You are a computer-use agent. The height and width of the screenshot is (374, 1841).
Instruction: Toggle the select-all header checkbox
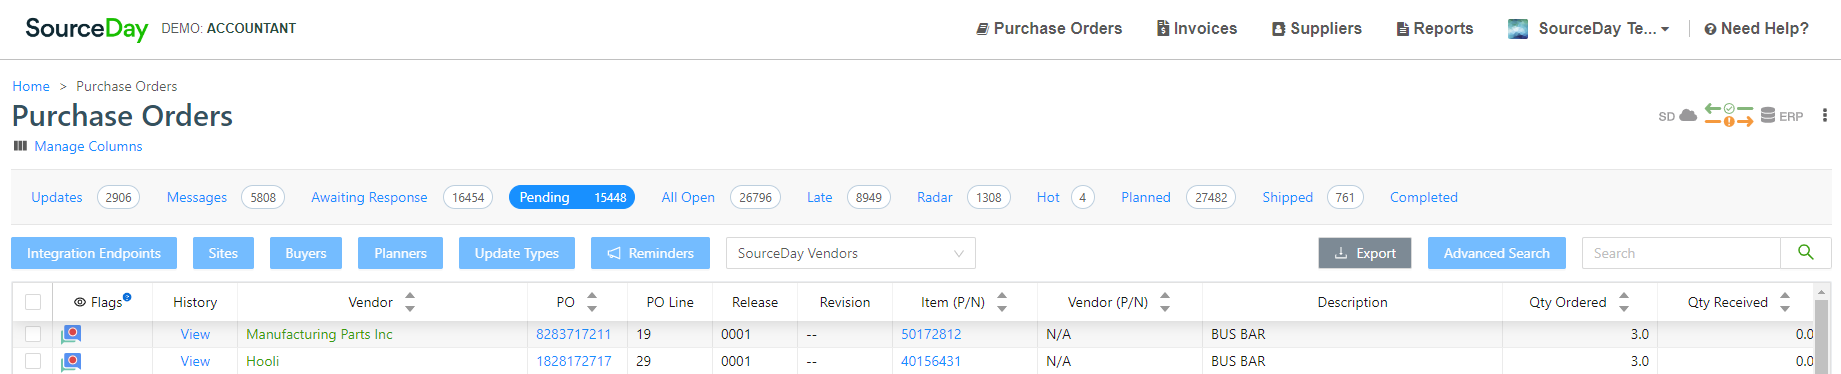click(x=33, y=302)
